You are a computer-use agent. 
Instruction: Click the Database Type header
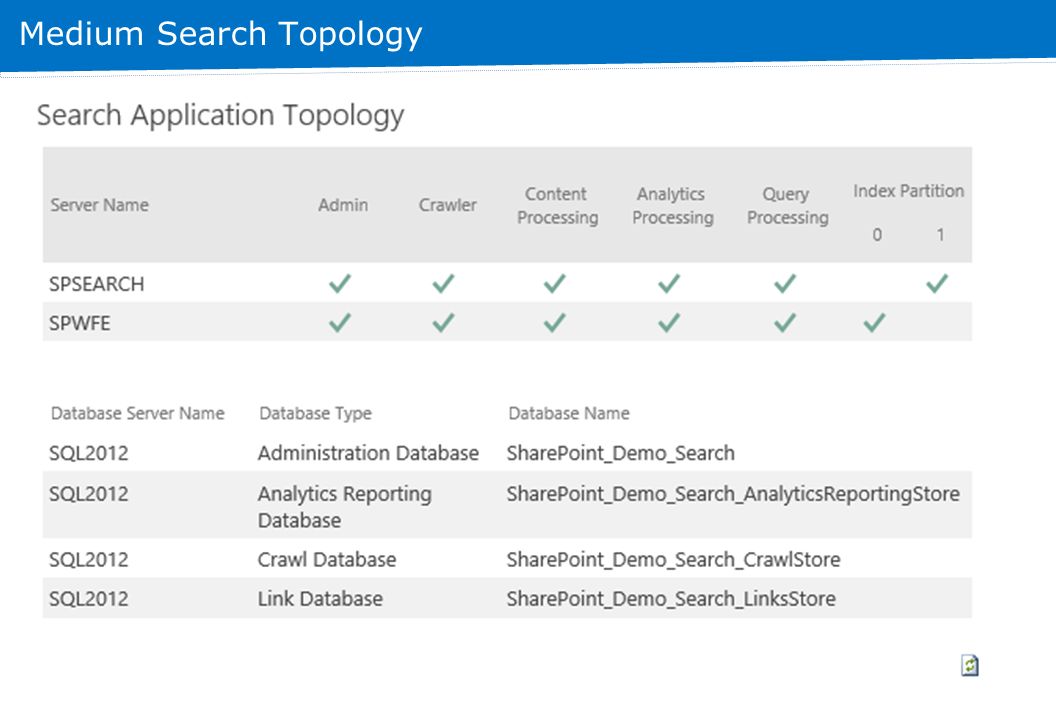pyautogui.click(x=315, y=413)
